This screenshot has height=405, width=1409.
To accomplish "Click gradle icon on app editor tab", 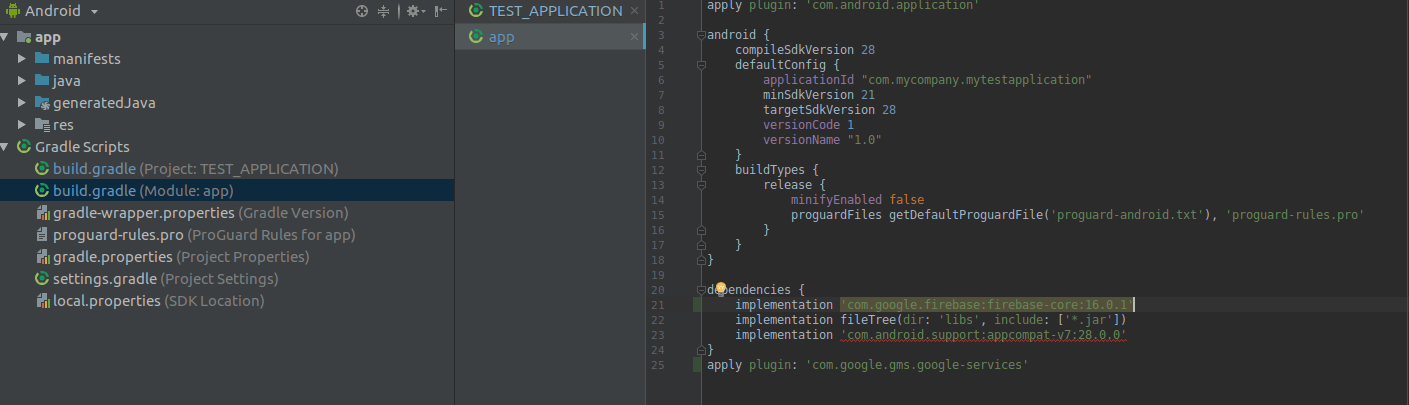I will (x=475, y=37).
